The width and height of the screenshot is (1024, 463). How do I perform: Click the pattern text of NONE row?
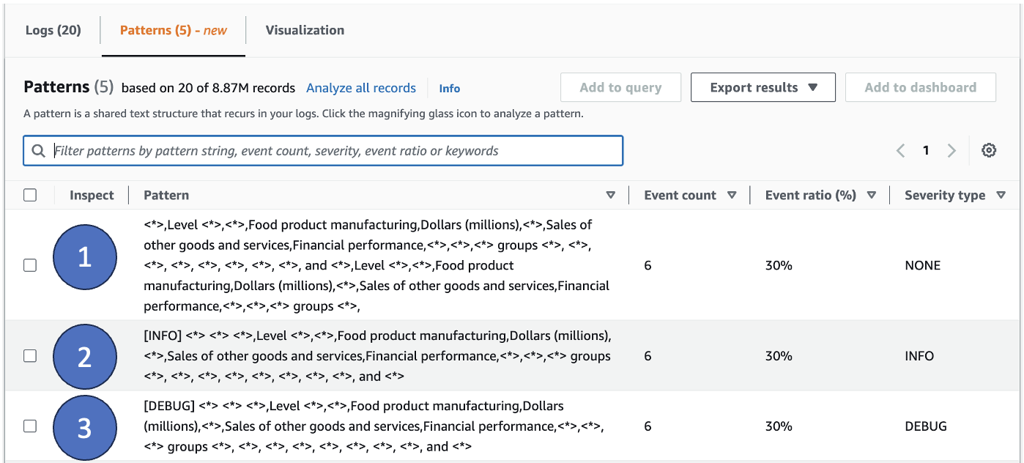[377, 265]
